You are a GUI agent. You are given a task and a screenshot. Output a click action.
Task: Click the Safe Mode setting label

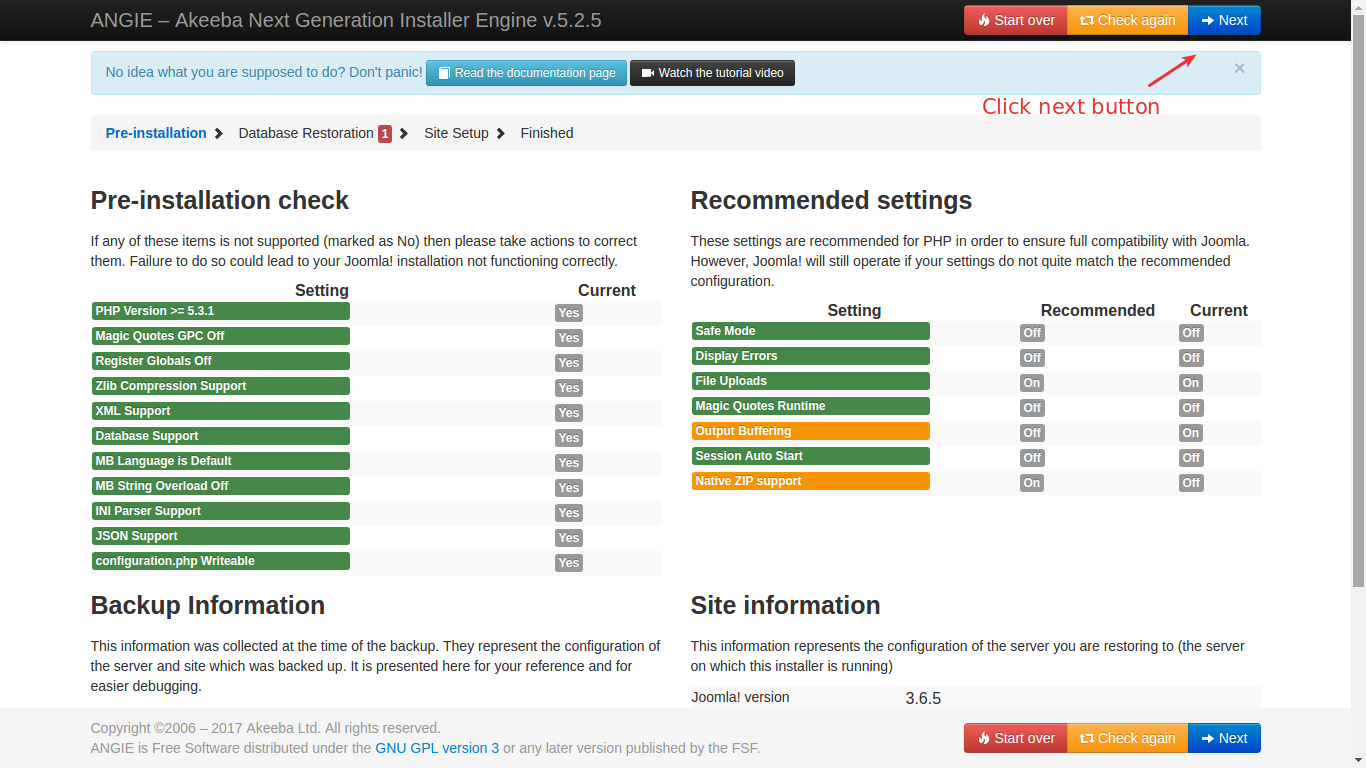click(810, 331)
